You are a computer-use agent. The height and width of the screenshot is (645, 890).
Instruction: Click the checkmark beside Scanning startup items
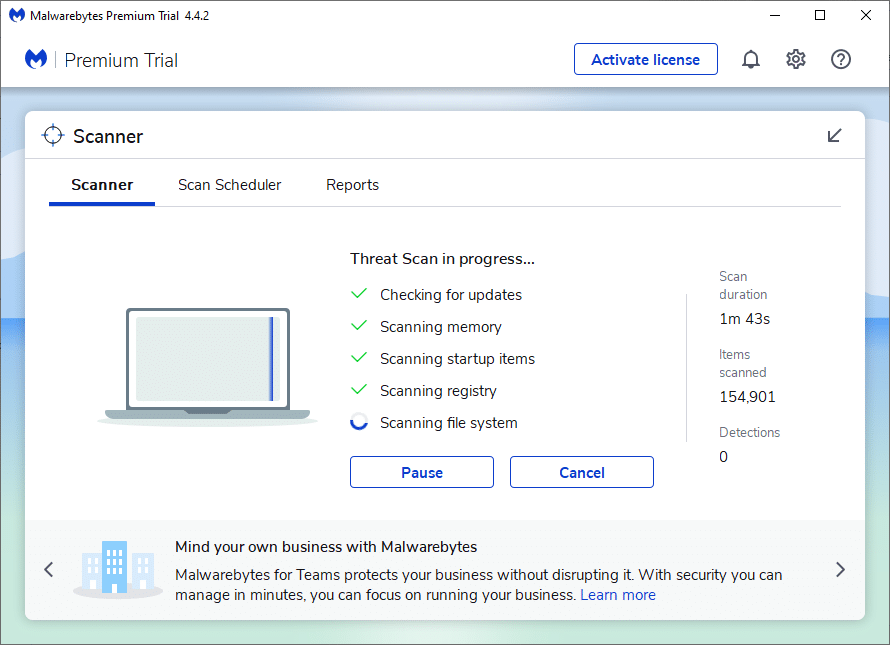(x=359, y=358)
